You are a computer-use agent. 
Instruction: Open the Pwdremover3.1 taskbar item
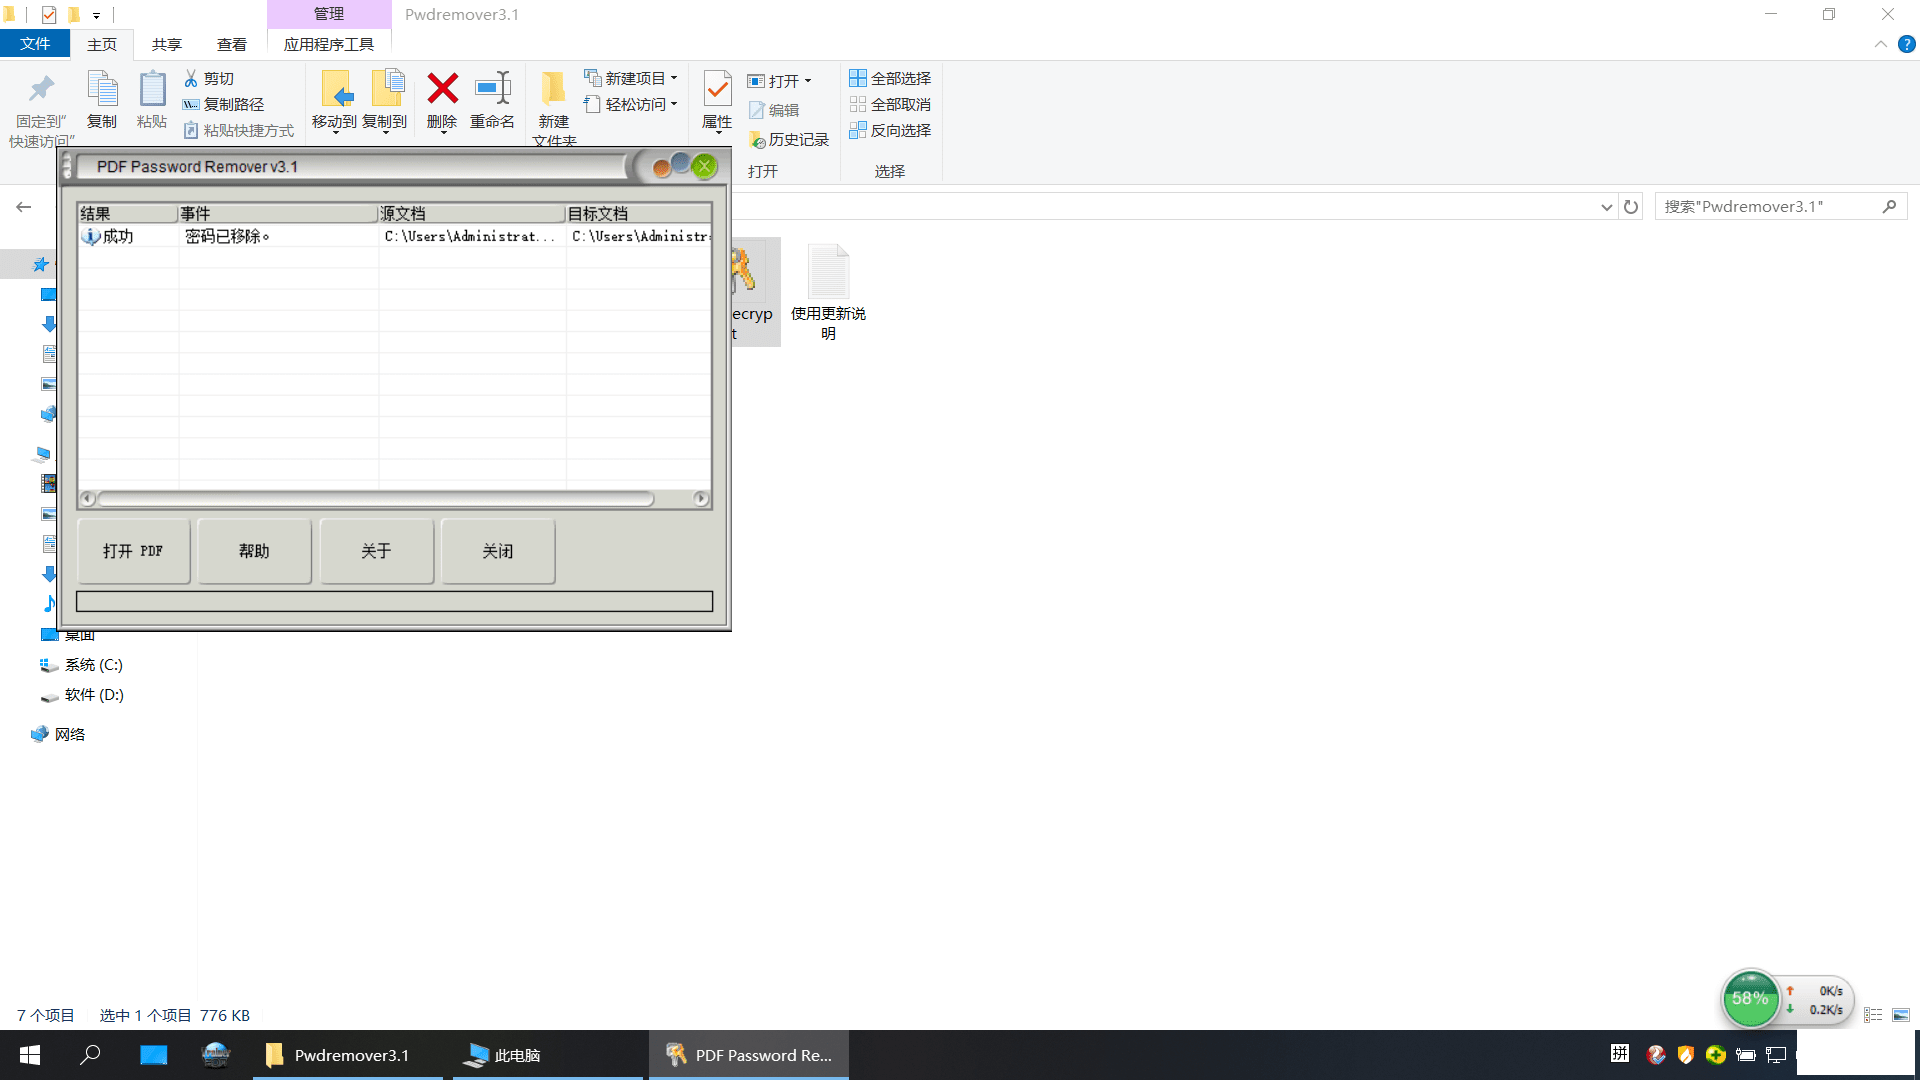(x=347, y=1055)
